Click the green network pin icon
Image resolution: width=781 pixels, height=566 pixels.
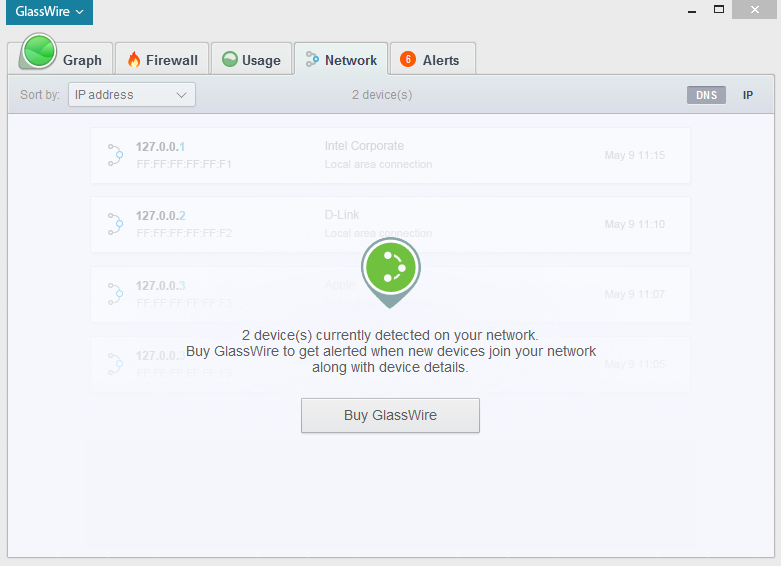click(x=391, y=272)
